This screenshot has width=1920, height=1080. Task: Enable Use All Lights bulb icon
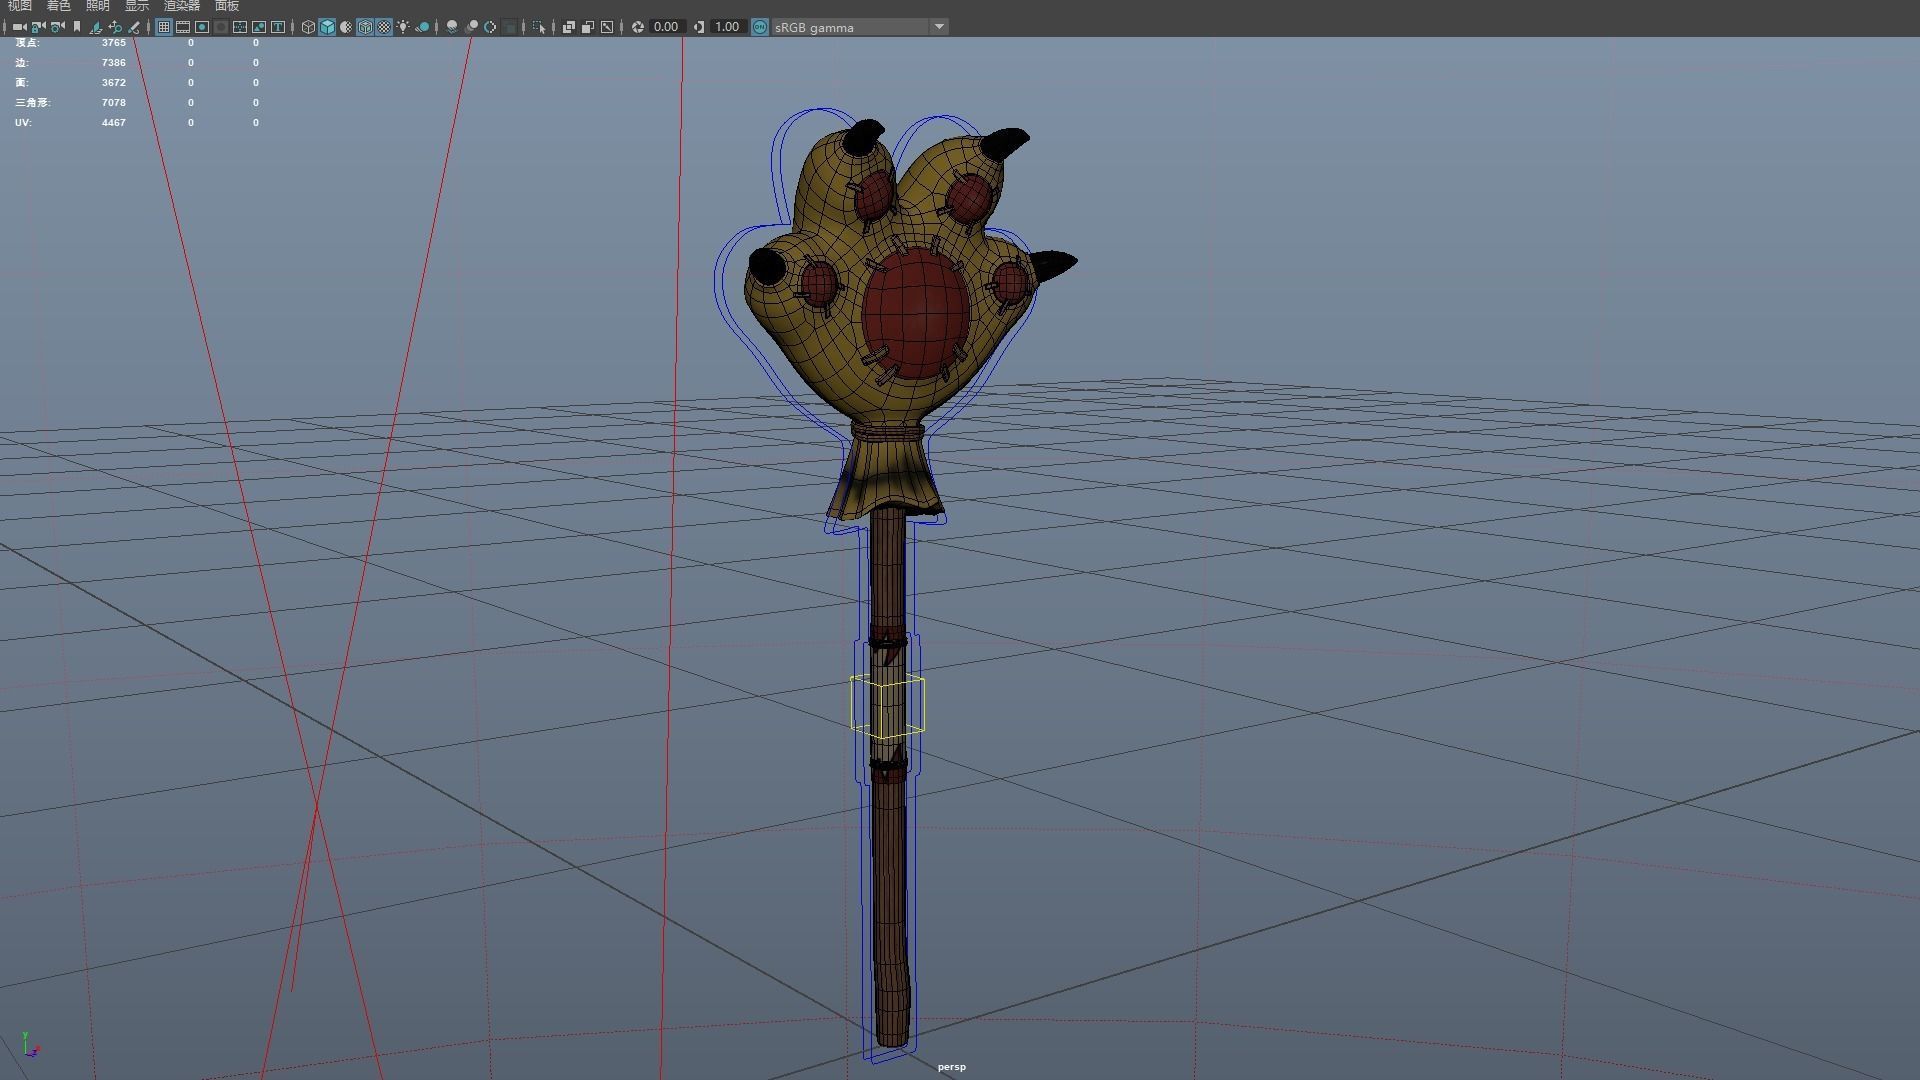tap(403, 27)
